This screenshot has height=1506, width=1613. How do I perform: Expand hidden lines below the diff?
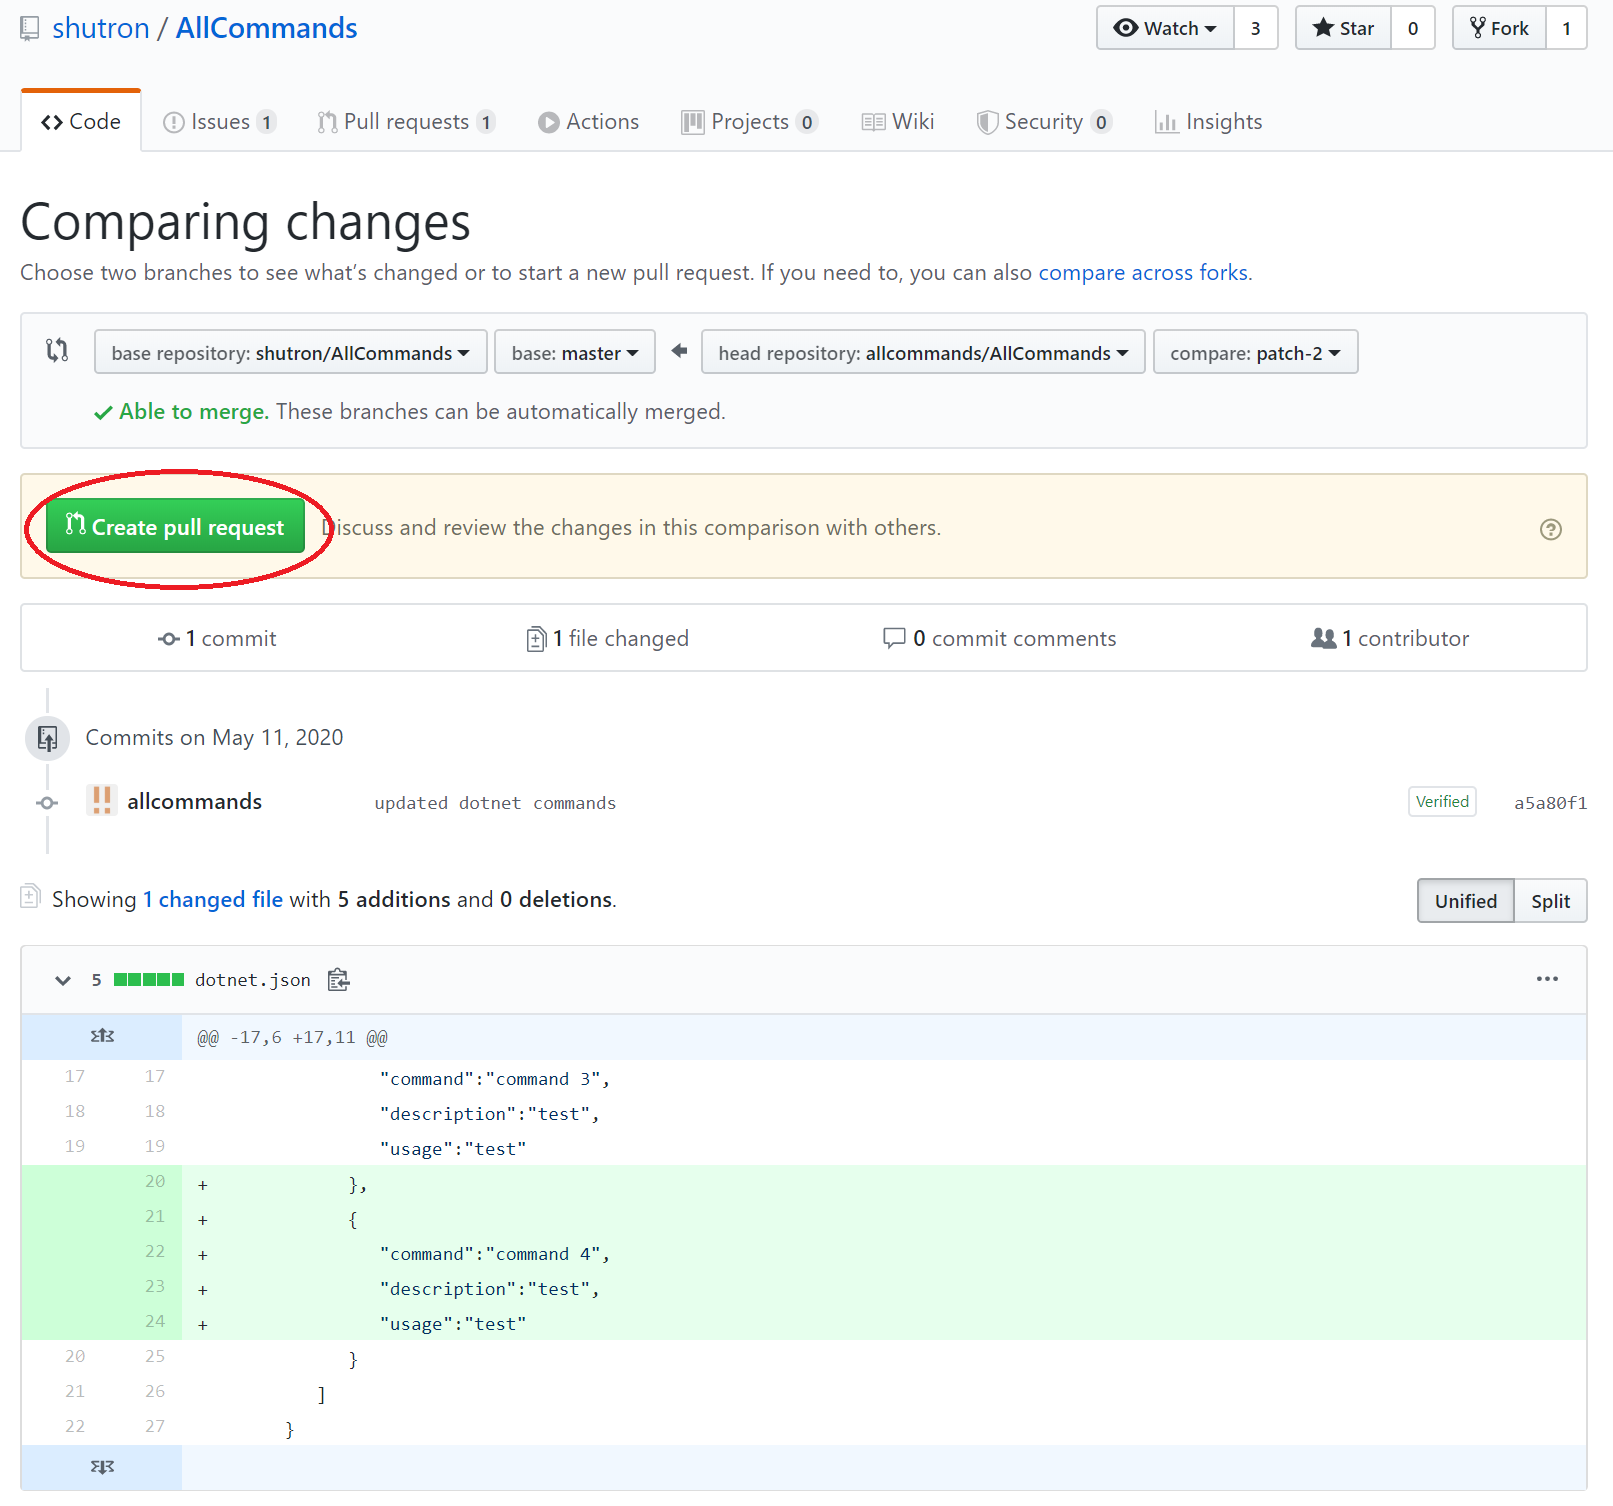tap(102, 1467)
